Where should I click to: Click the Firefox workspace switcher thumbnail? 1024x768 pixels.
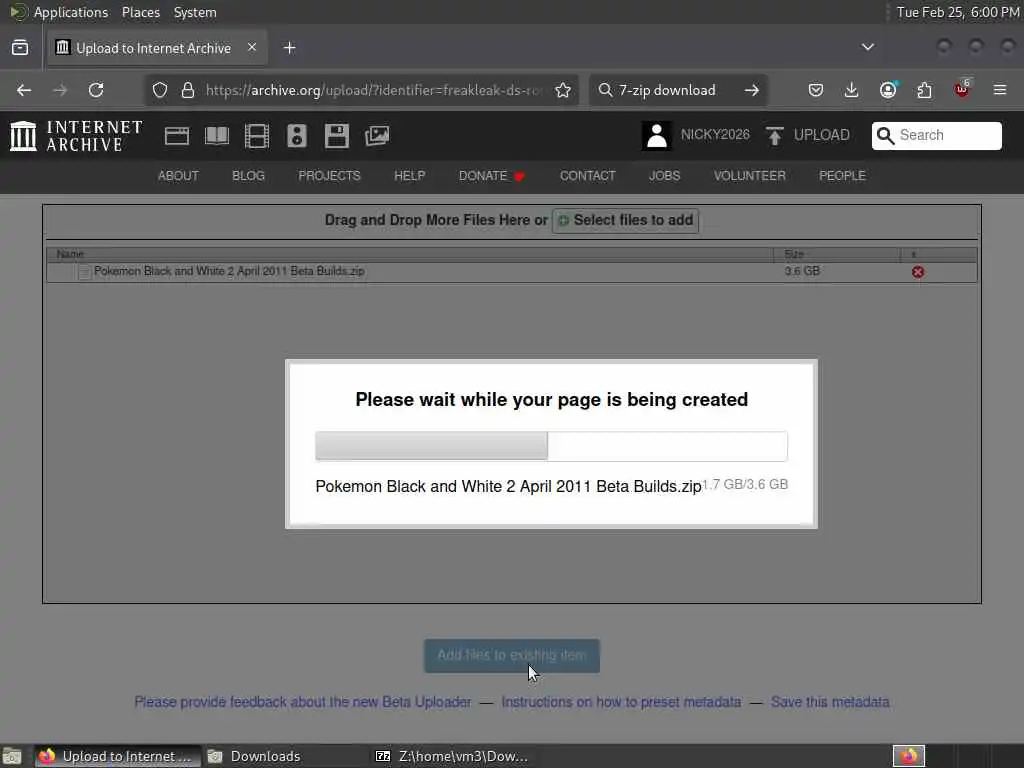(909, 756)
